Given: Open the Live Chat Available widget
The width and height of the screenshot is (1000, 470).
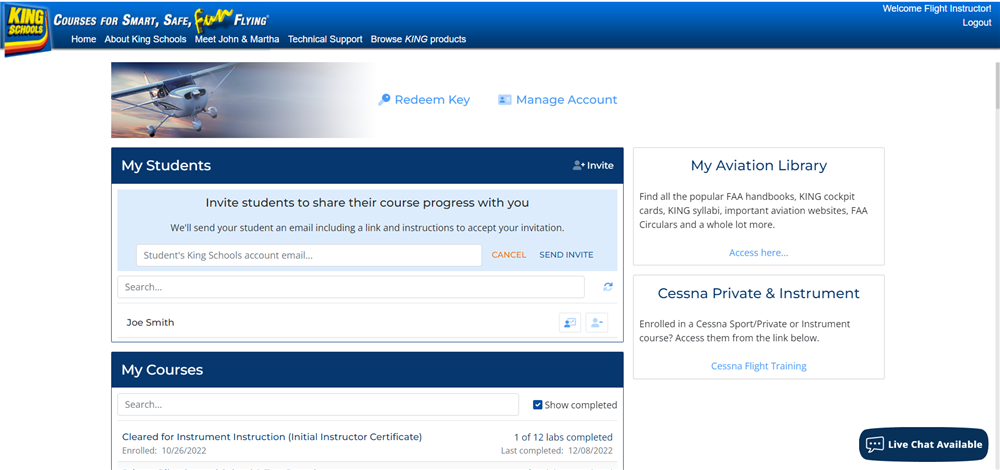Looking at the screenshot, I should 923,444.
